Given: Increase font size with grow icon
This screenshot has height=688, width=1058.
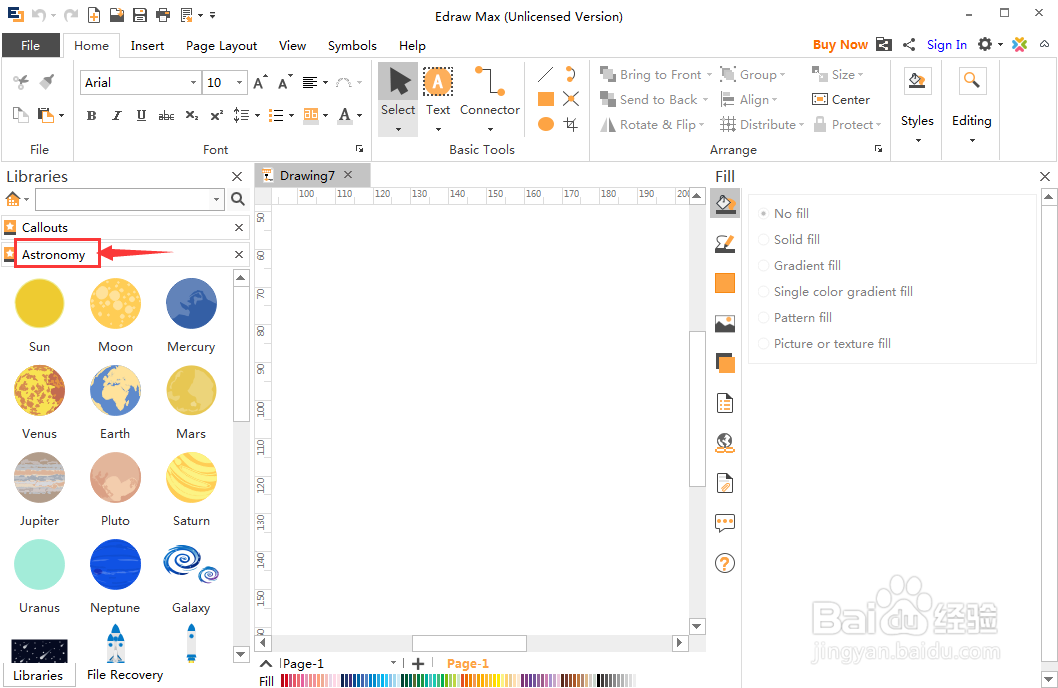Looking at the screenshot, I should coord(260,82).
